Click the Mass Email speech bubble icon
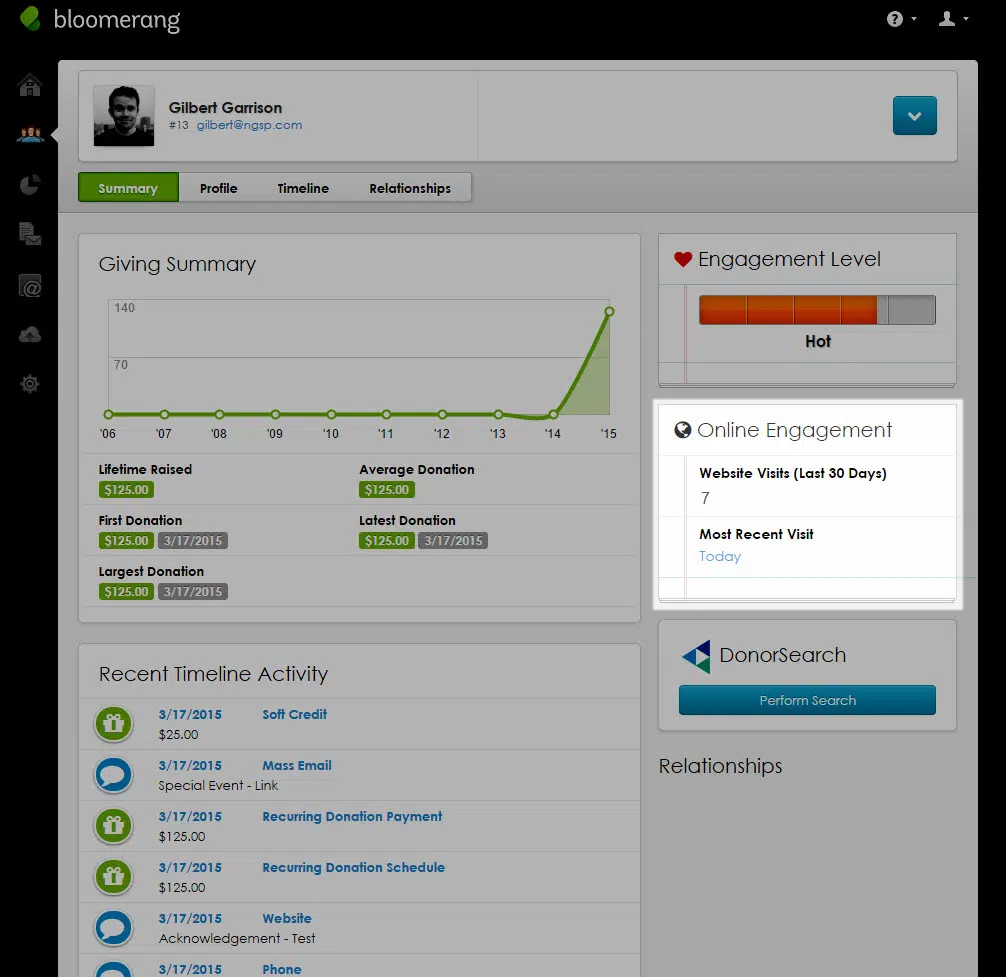 (114, 775)
